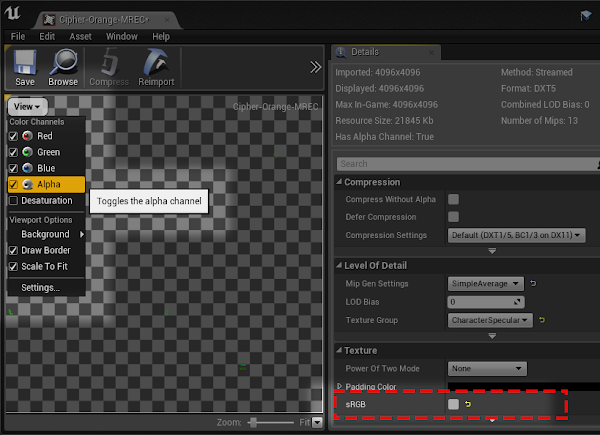Click the Save toolbar icon

[25, 62]
